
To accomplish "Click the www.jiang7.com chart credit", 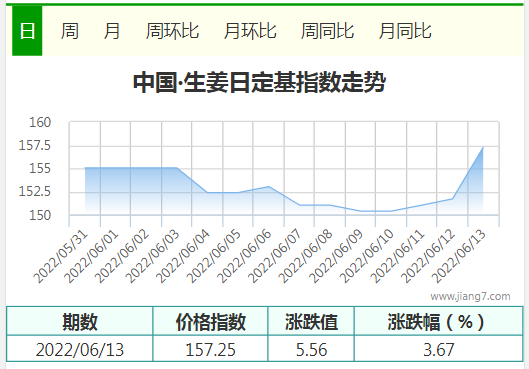I will point(470,296).
